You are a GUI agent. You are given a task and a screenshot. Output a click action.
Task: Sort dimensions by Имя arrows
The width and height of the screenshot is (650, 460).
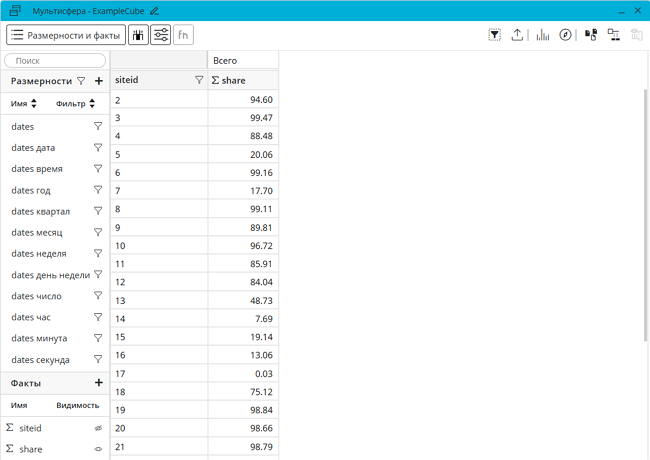[34, 103]
